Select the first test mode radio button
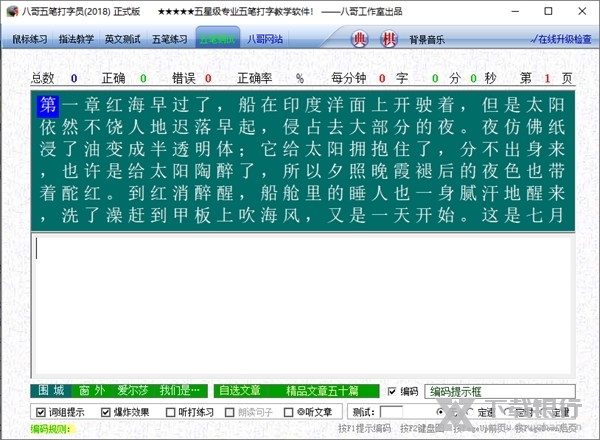600x440 pixels. click(x=440, y=412)
